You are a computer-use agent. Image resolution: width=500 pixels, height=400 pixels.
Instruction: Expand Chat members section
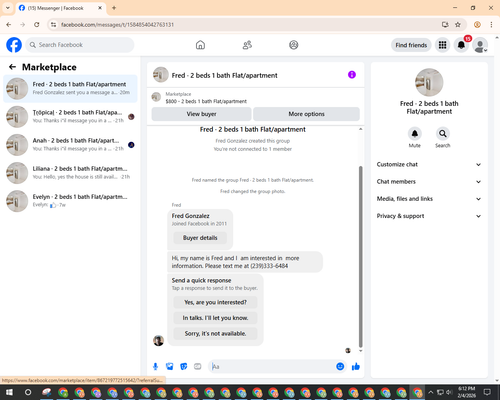click(x=429, y=182)
